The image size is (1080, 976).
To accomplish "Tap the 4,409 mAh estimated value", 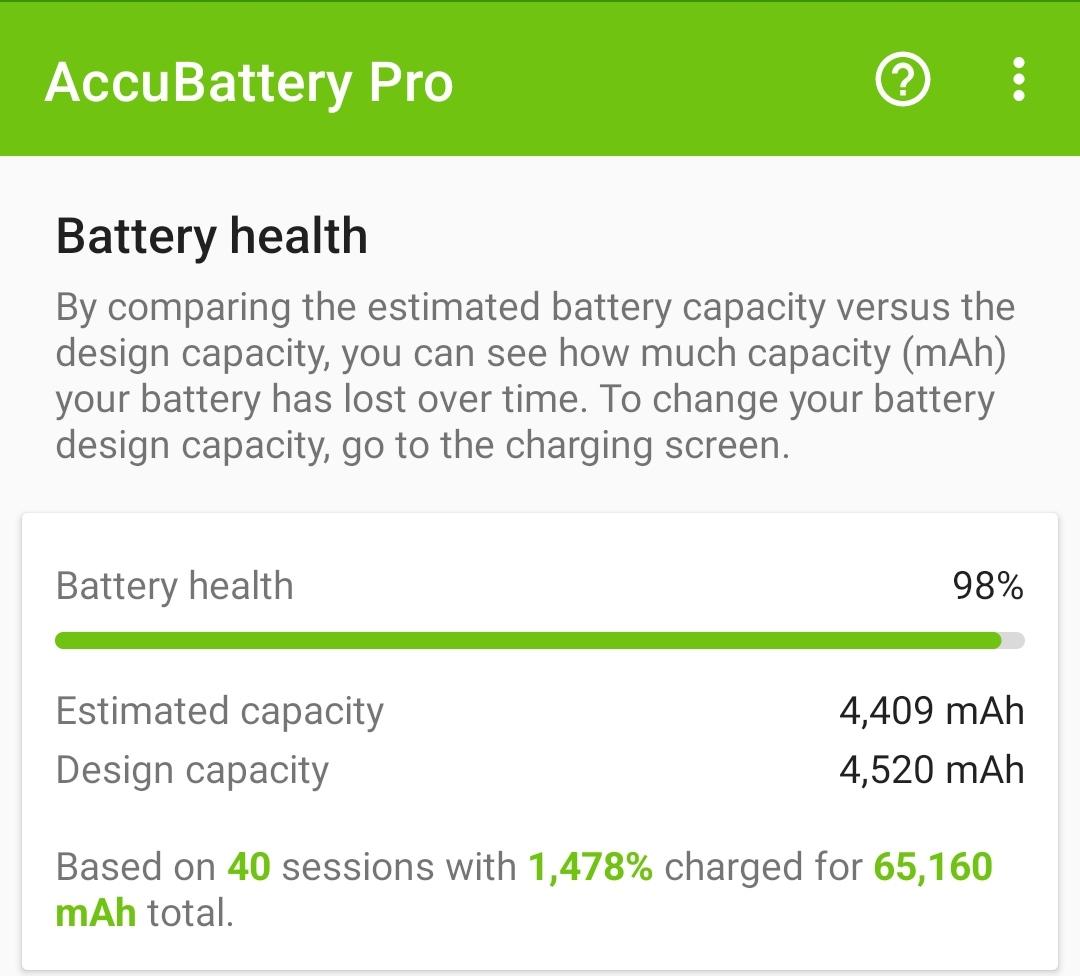I will point(932,712).
